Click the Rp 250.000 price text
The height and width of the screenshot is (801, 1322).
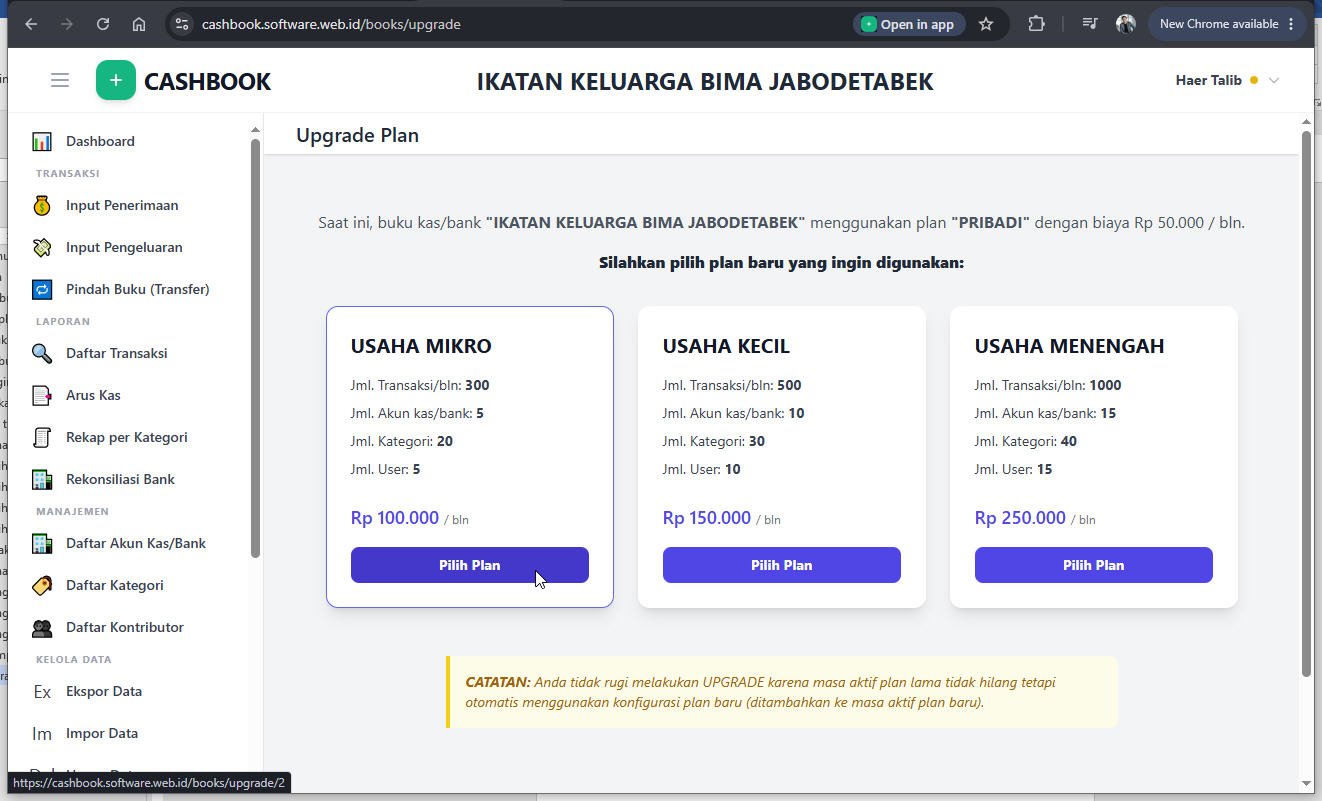pos(1020,518)
